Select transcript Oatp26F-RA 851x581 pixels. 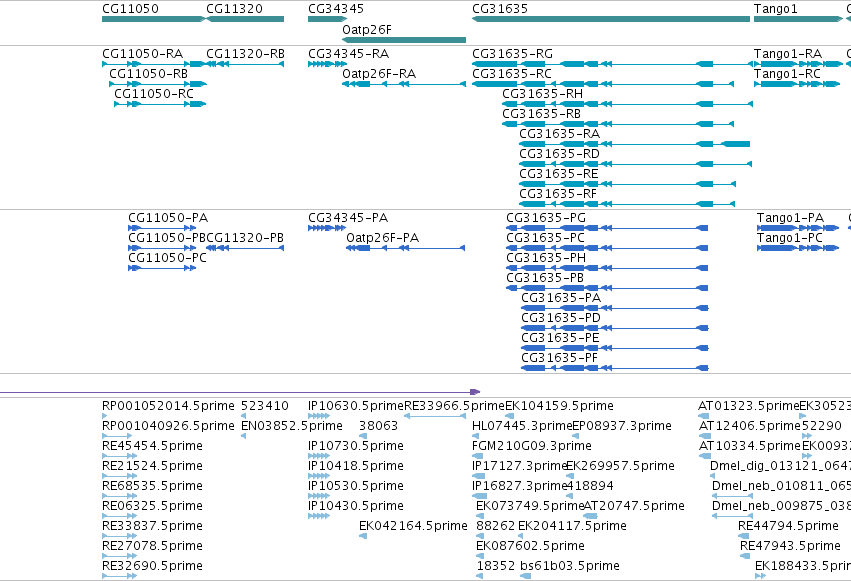404,84
